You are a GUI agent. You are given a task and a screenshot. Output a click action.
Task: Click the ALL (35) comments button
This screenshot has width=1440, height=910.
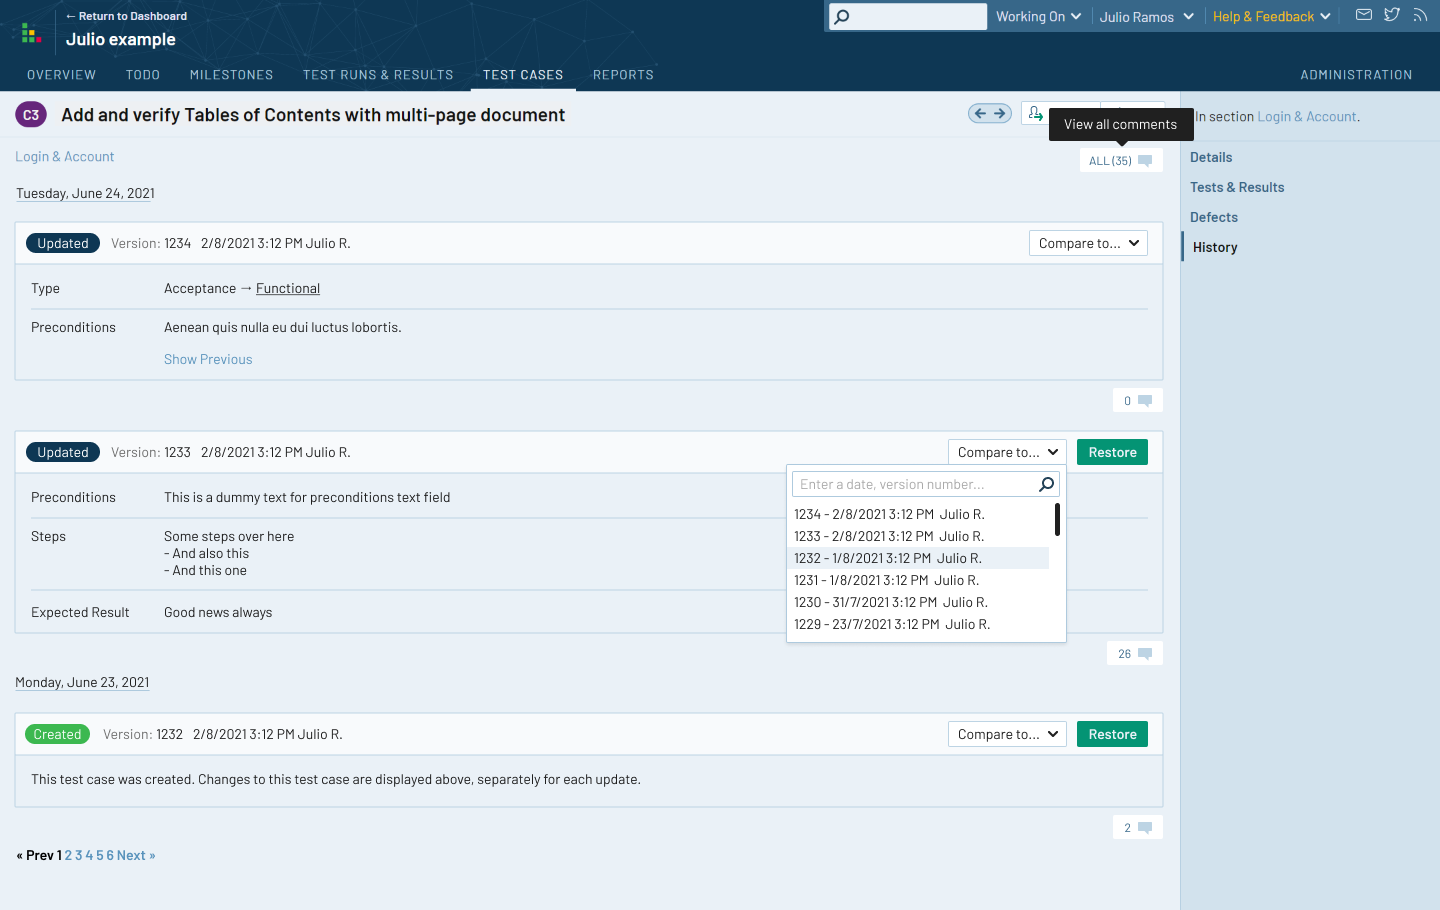click(x=1121, y=161)
